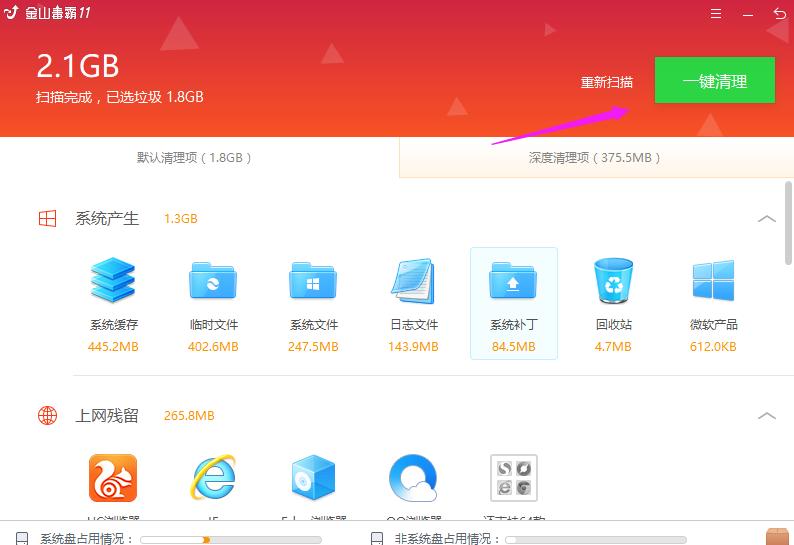Click the 微软产品 Microsoft products icon
The width and height of the screenshot is (794, 545).
point(713,281)
